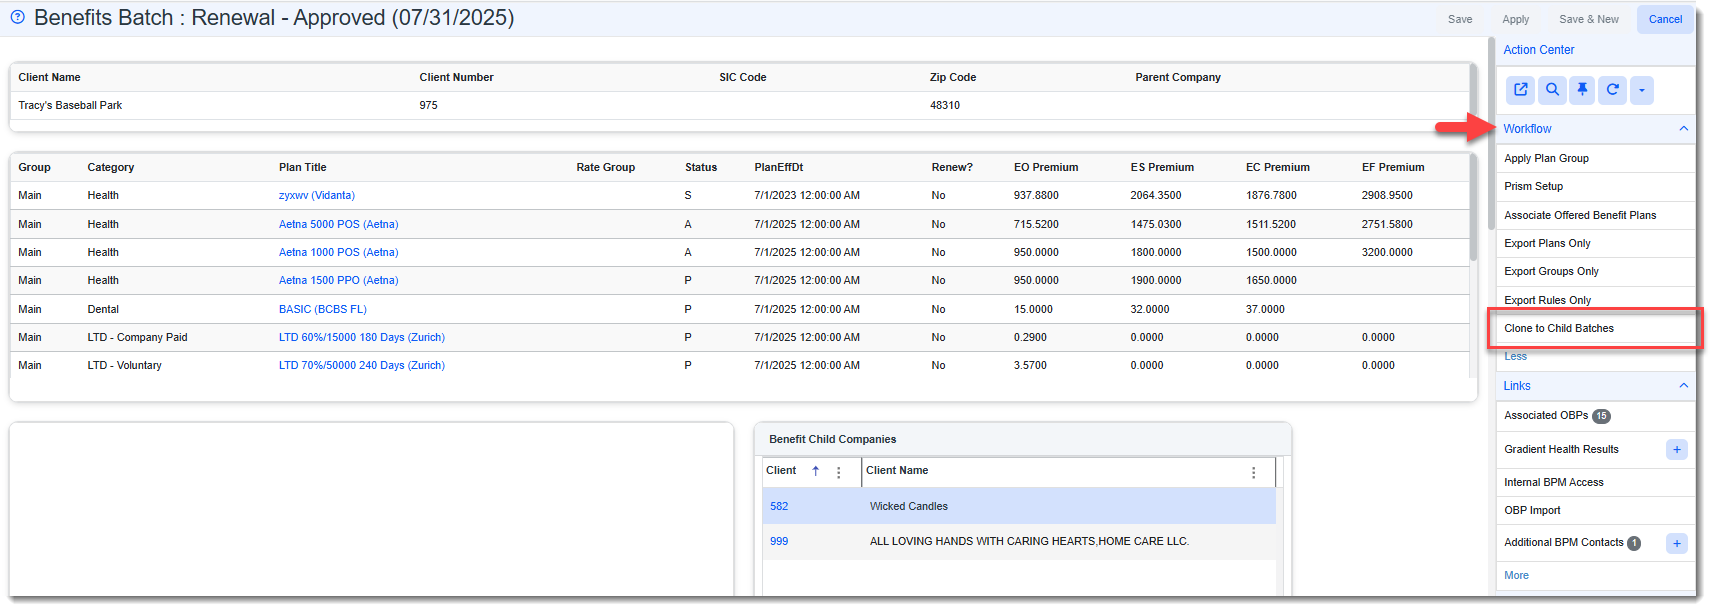Image resolution: width=1711 pixels, height=611 pixels.
Task: Open OBP Import link
Action: pos(1532,511)
